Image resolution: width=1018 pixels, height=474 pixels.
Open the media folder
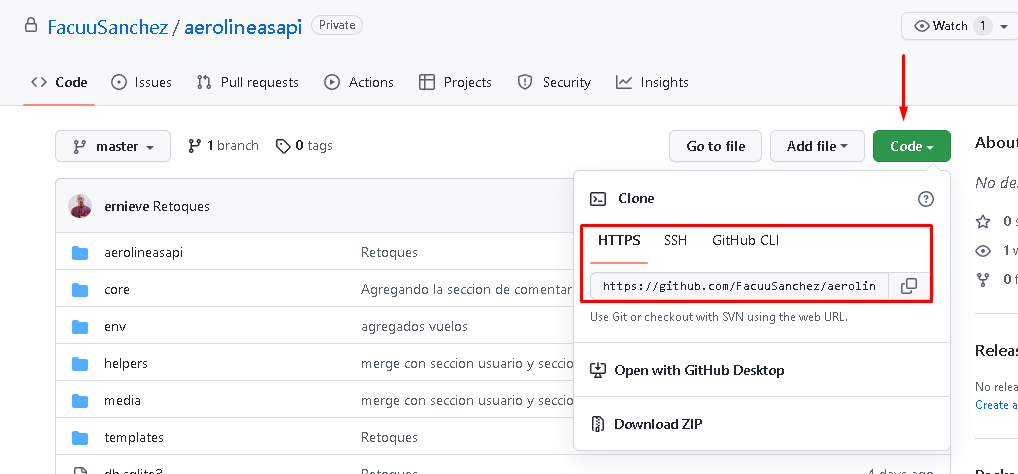[122, 401]
